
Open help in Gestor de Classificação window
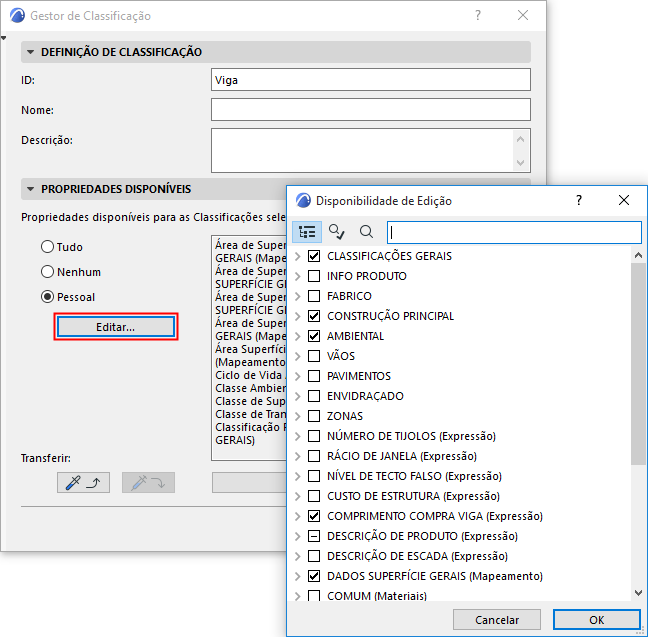(x=478, y=15)
